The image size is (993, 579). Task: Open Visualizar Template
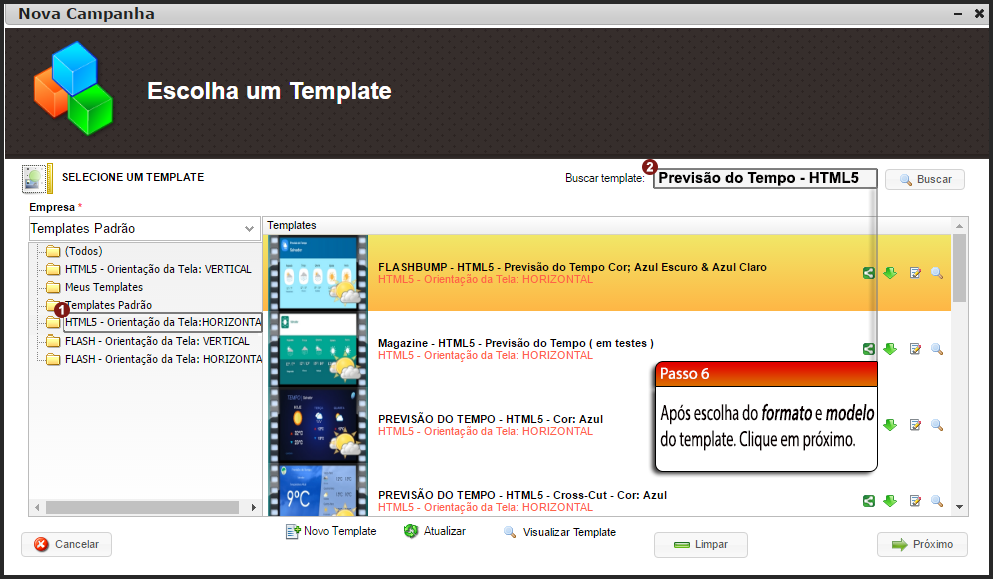pyautogui.click(x=559, y=531)
